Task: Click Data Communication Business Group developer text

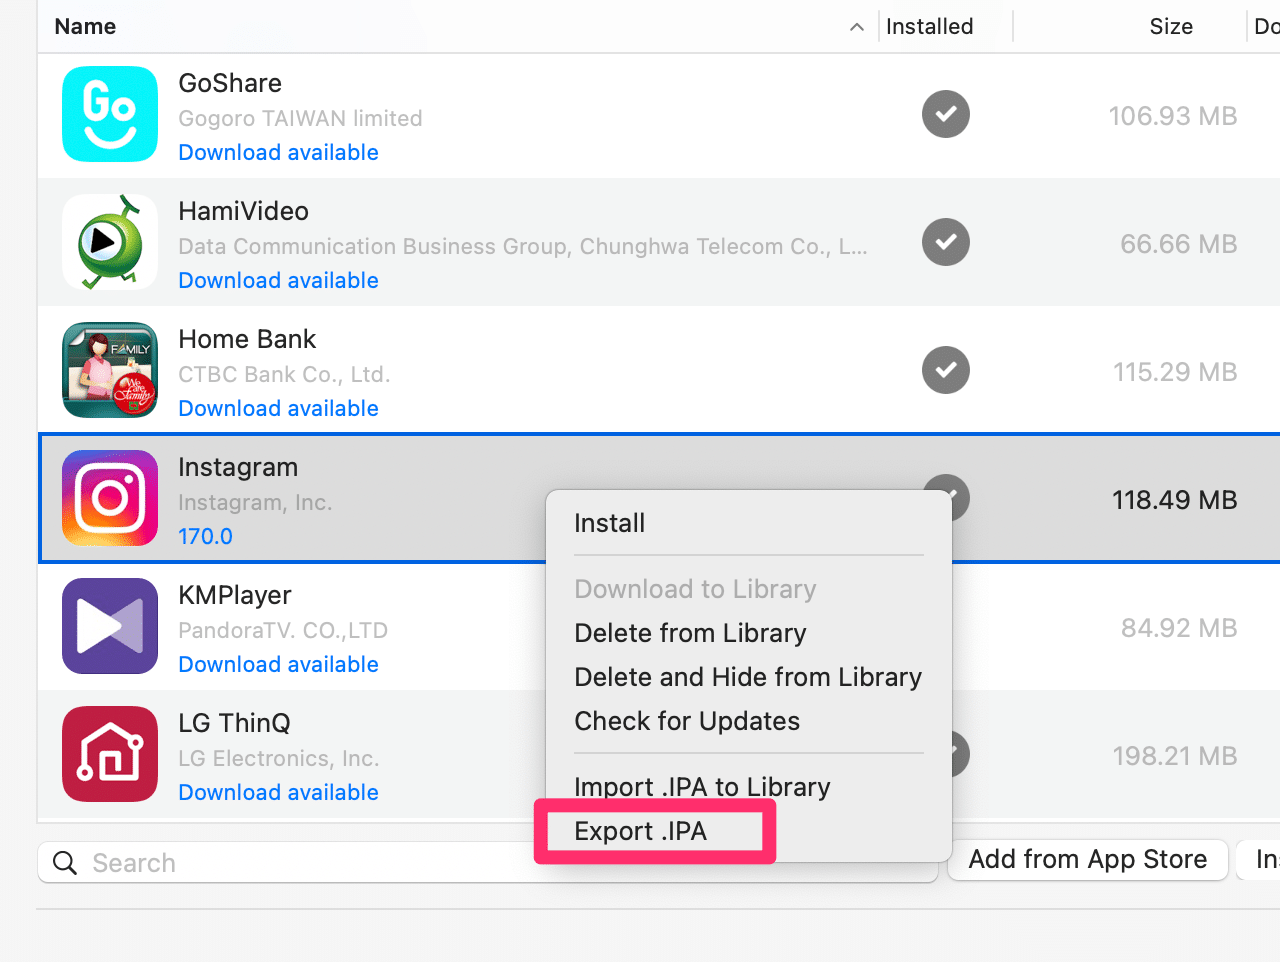Action: tap(523, 246)
